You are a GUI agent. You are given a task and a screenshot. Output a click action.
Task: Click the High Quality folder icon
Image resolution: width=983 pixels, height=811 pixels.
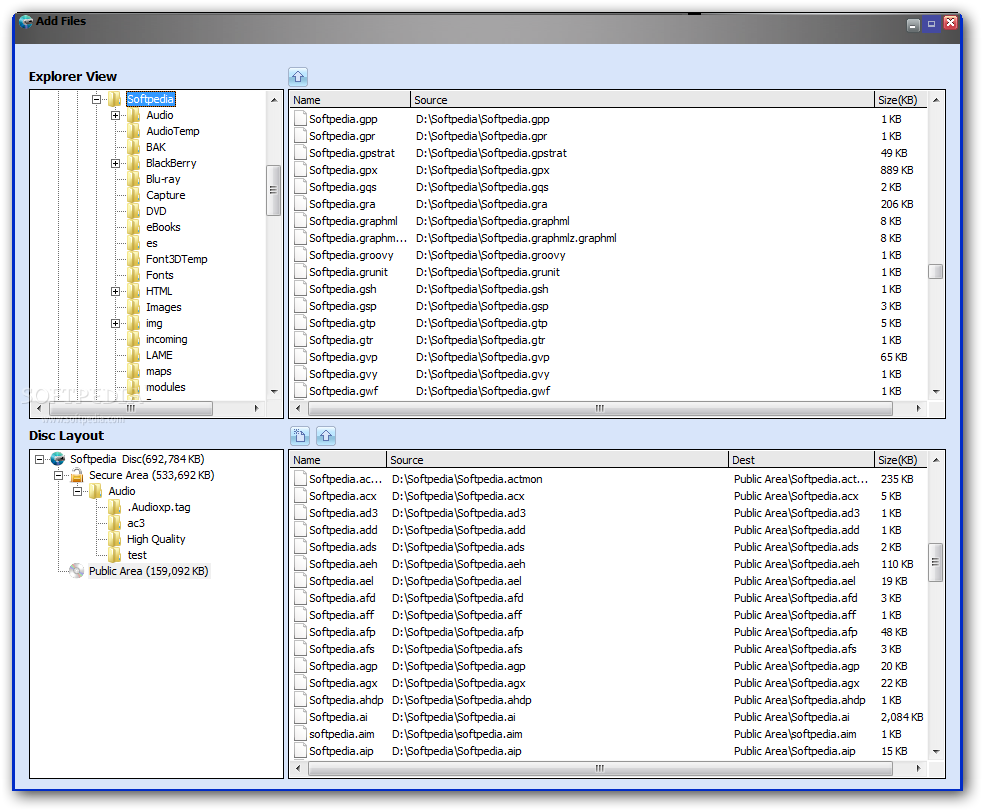click(x=115, y=539)
